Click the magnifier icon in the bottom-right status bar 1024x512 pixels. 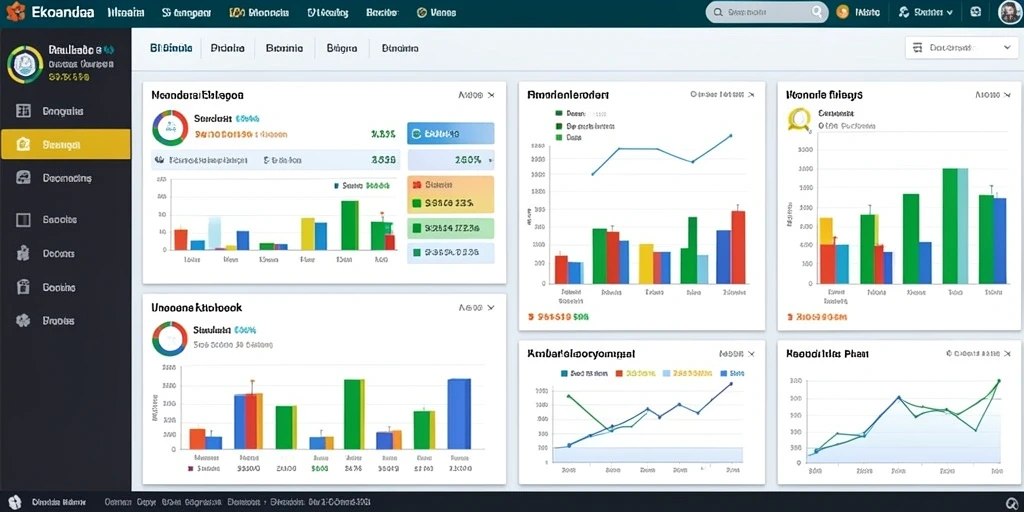[x=1012, y=502]
